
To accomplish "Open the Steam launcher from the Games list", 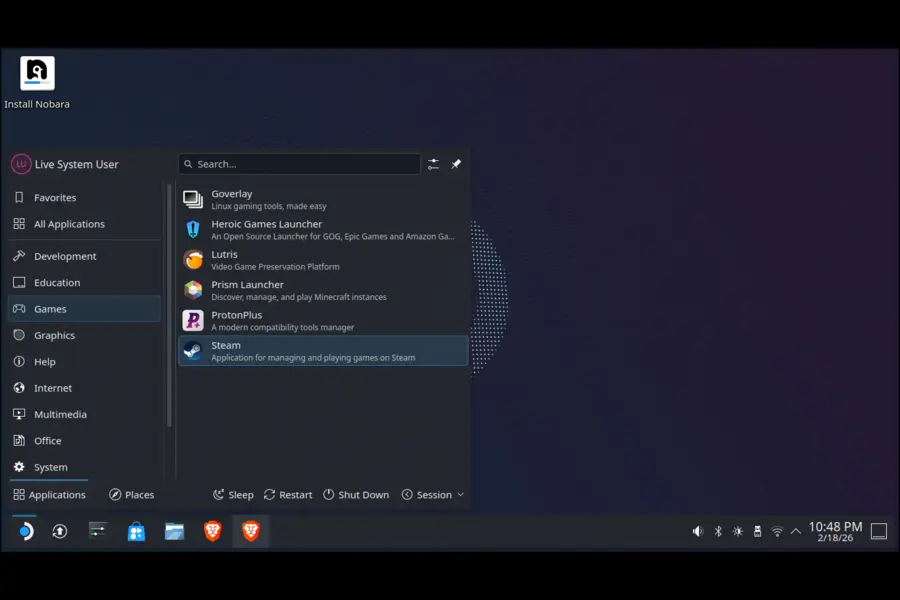I will click(300, 350).
